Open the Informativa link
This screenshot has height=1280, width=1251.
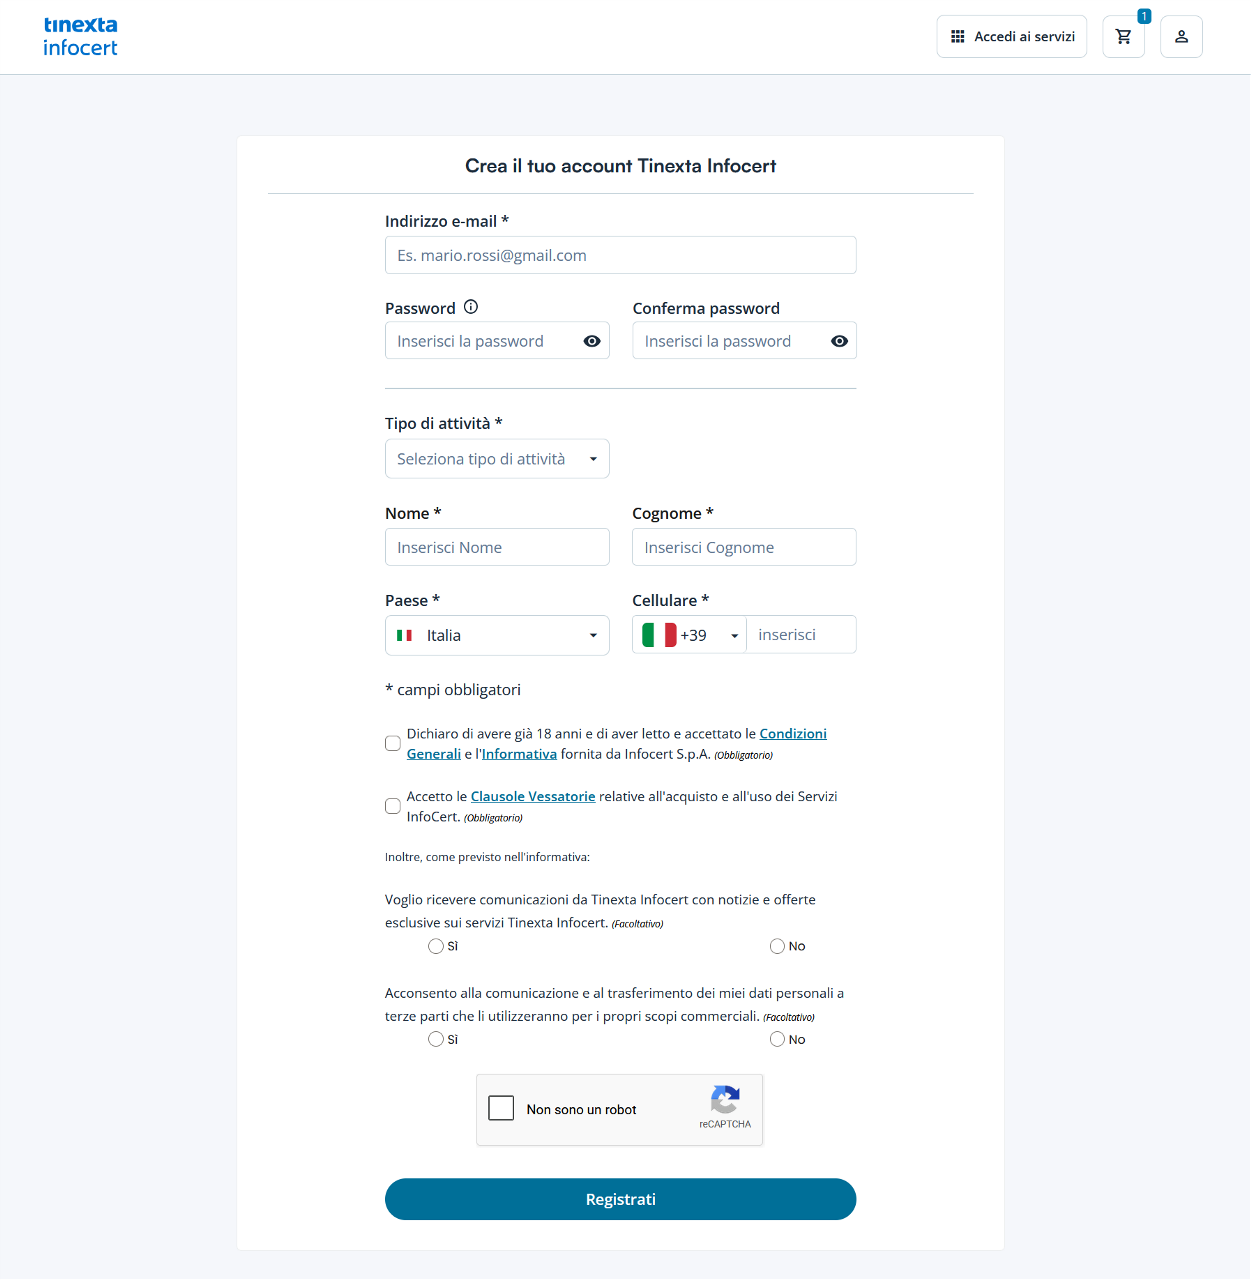tap(519, 754)
